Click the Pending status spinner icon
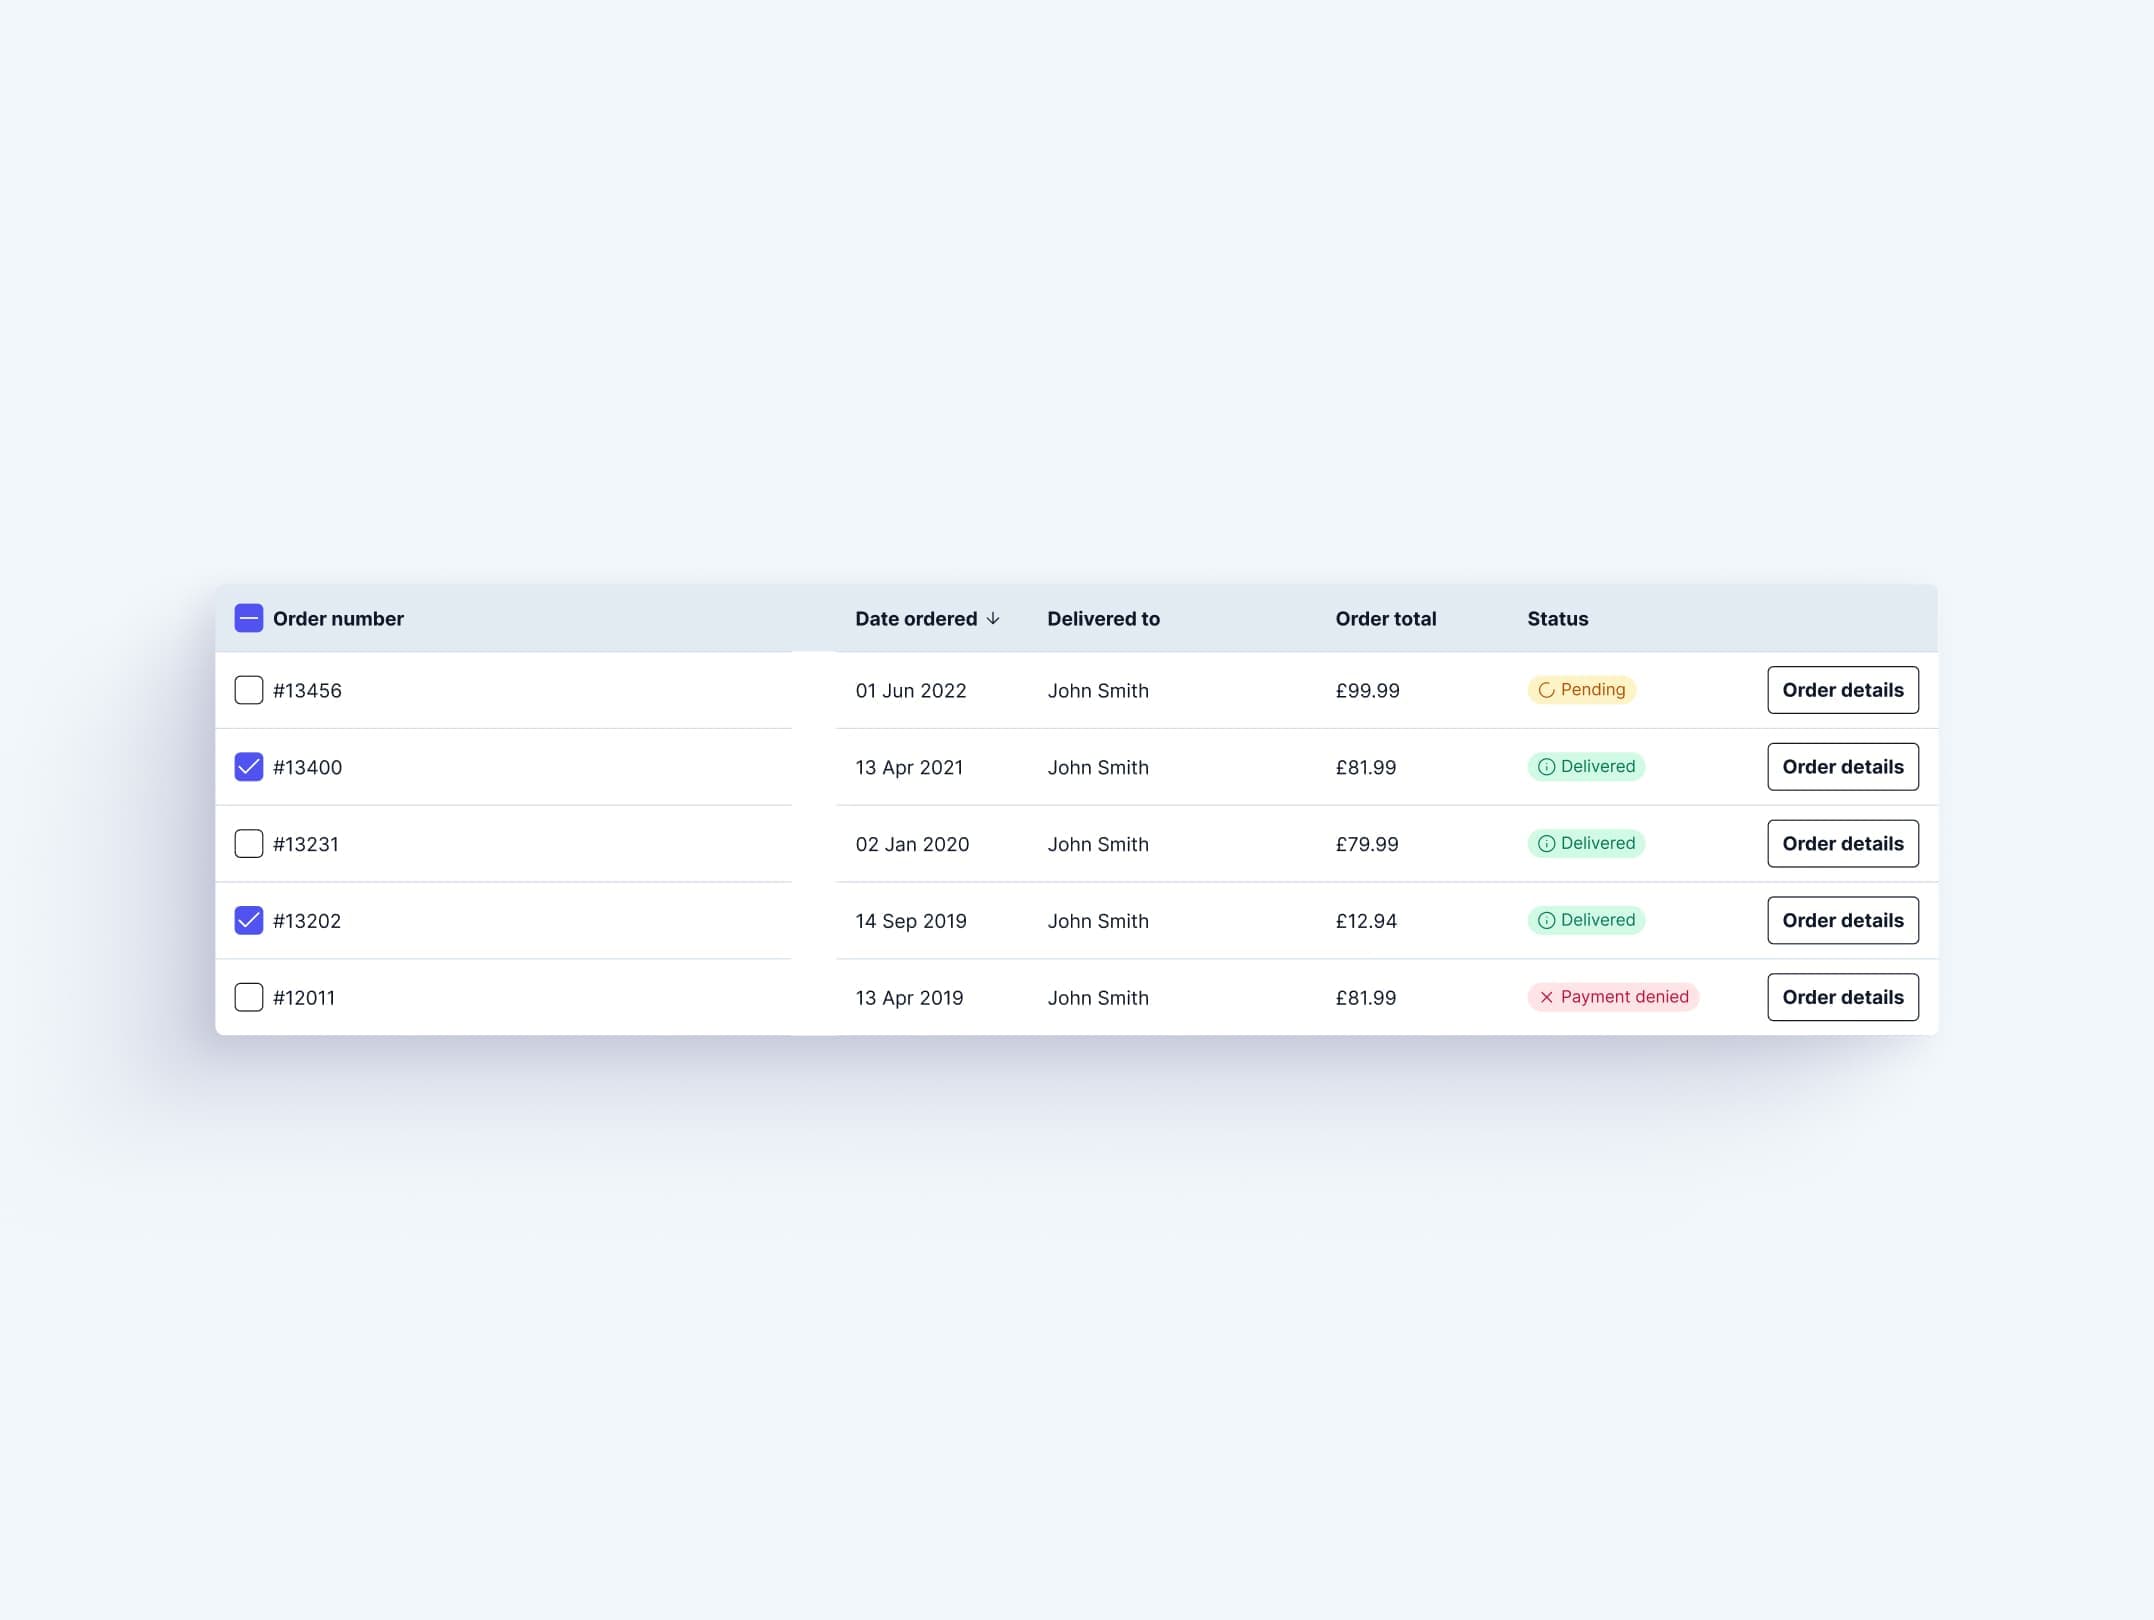Image resolution: width=2154 pixels, height=1620 pixels. tap(1546, 690)
